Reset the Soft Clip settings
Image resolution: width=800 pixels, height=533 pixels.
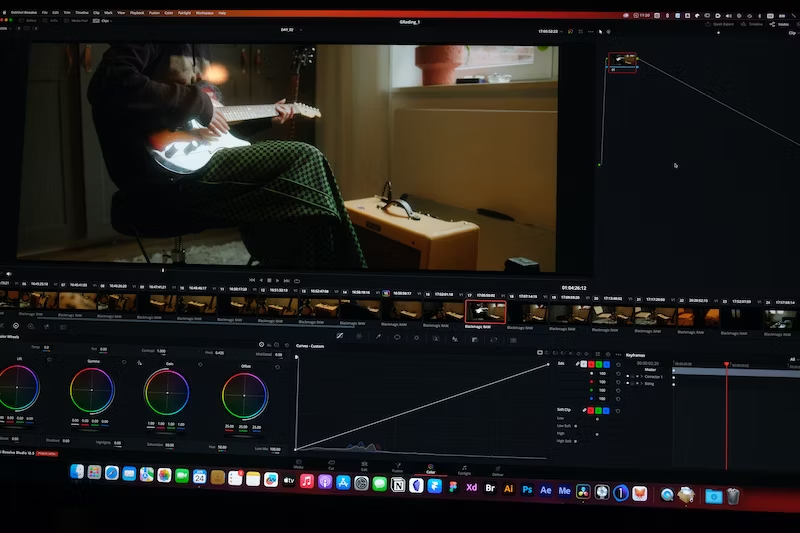point(618,411)
